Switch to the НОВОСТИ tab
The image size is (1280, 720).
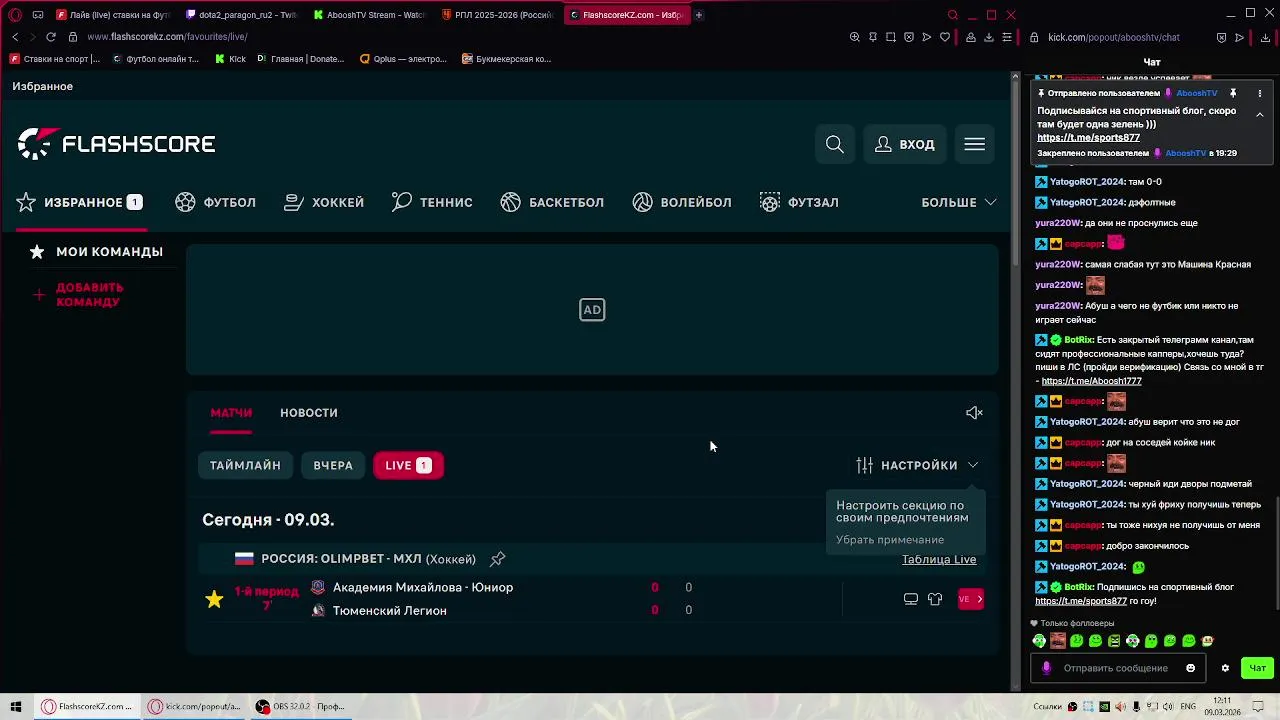pyautogui.click(x=309, y=413)
